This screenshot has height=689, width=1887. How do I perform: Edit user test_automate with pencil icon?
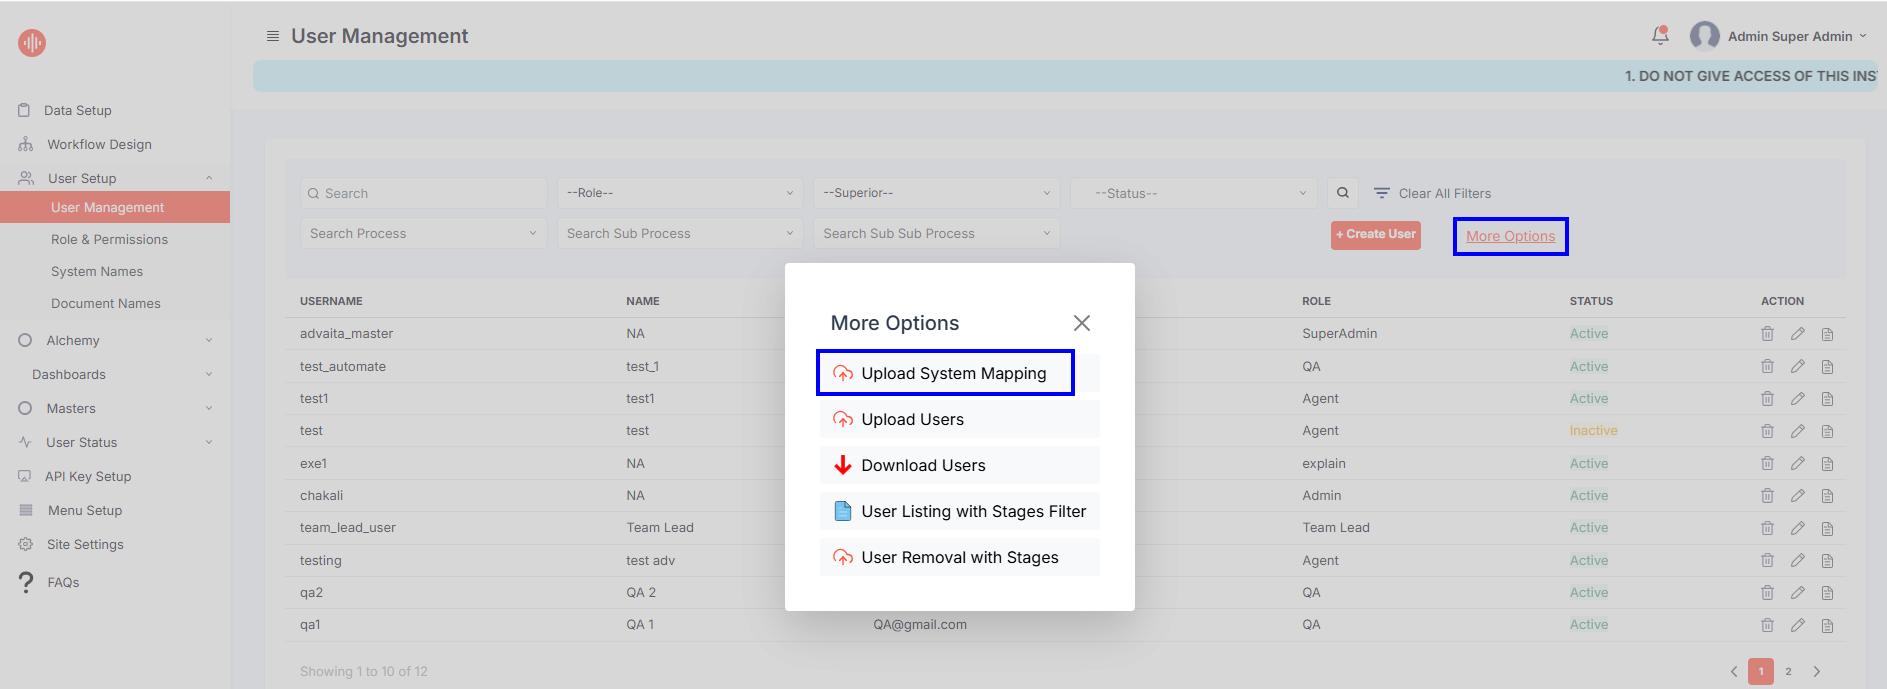coord(1797,366)
